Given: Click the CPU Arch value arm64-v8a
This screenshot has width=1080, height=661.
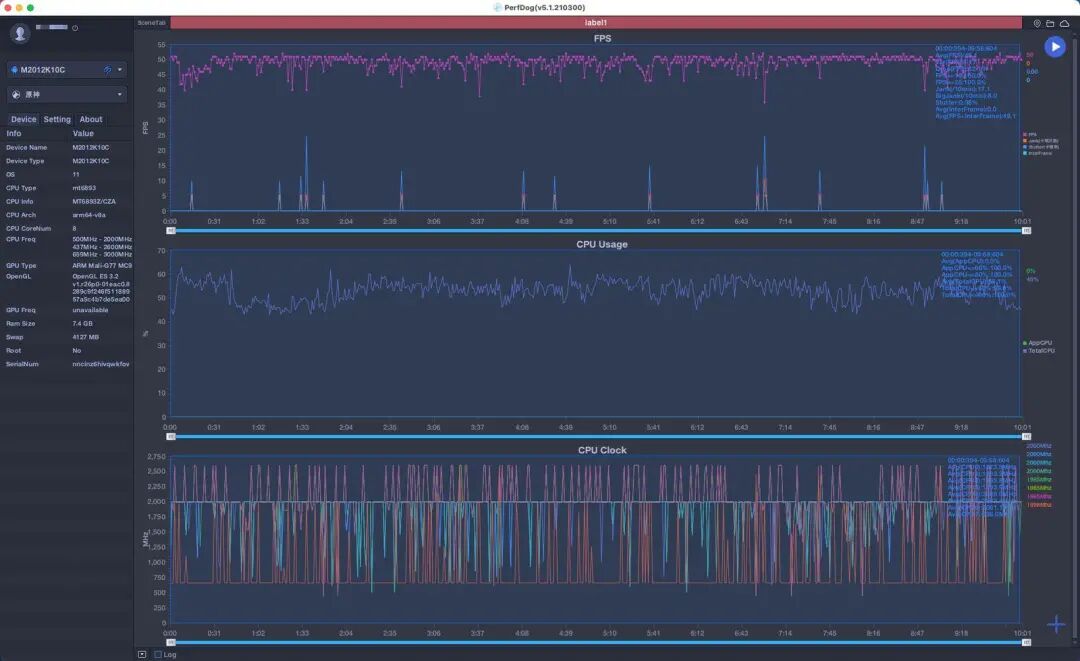Looking at the screenshot, I should tap(89, 215).
